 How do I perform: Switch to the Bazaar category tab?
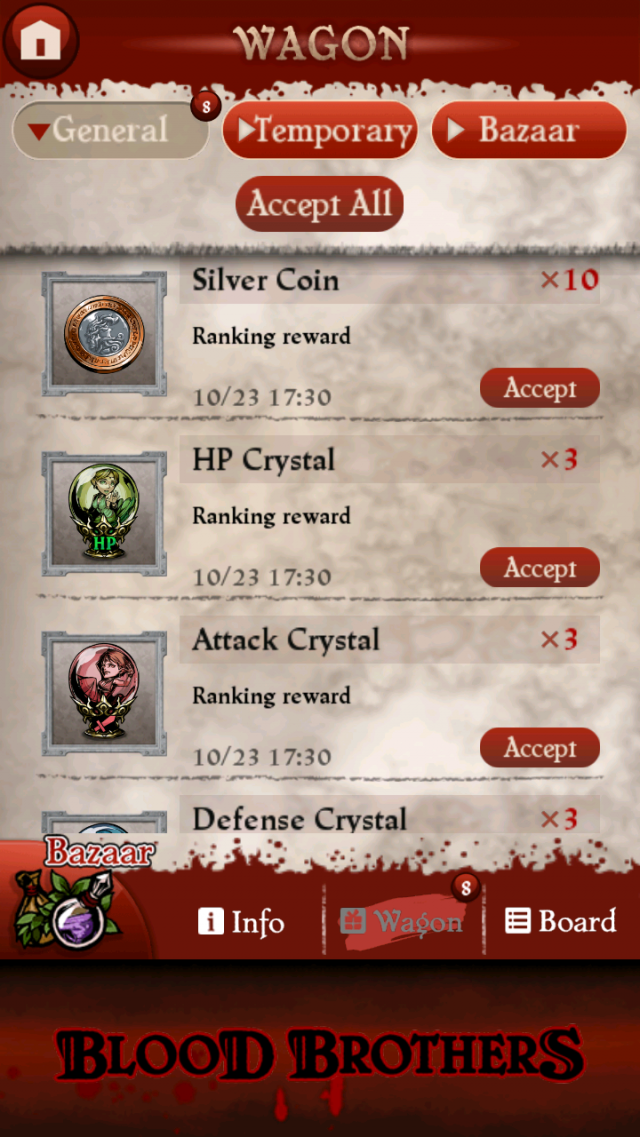529,131
